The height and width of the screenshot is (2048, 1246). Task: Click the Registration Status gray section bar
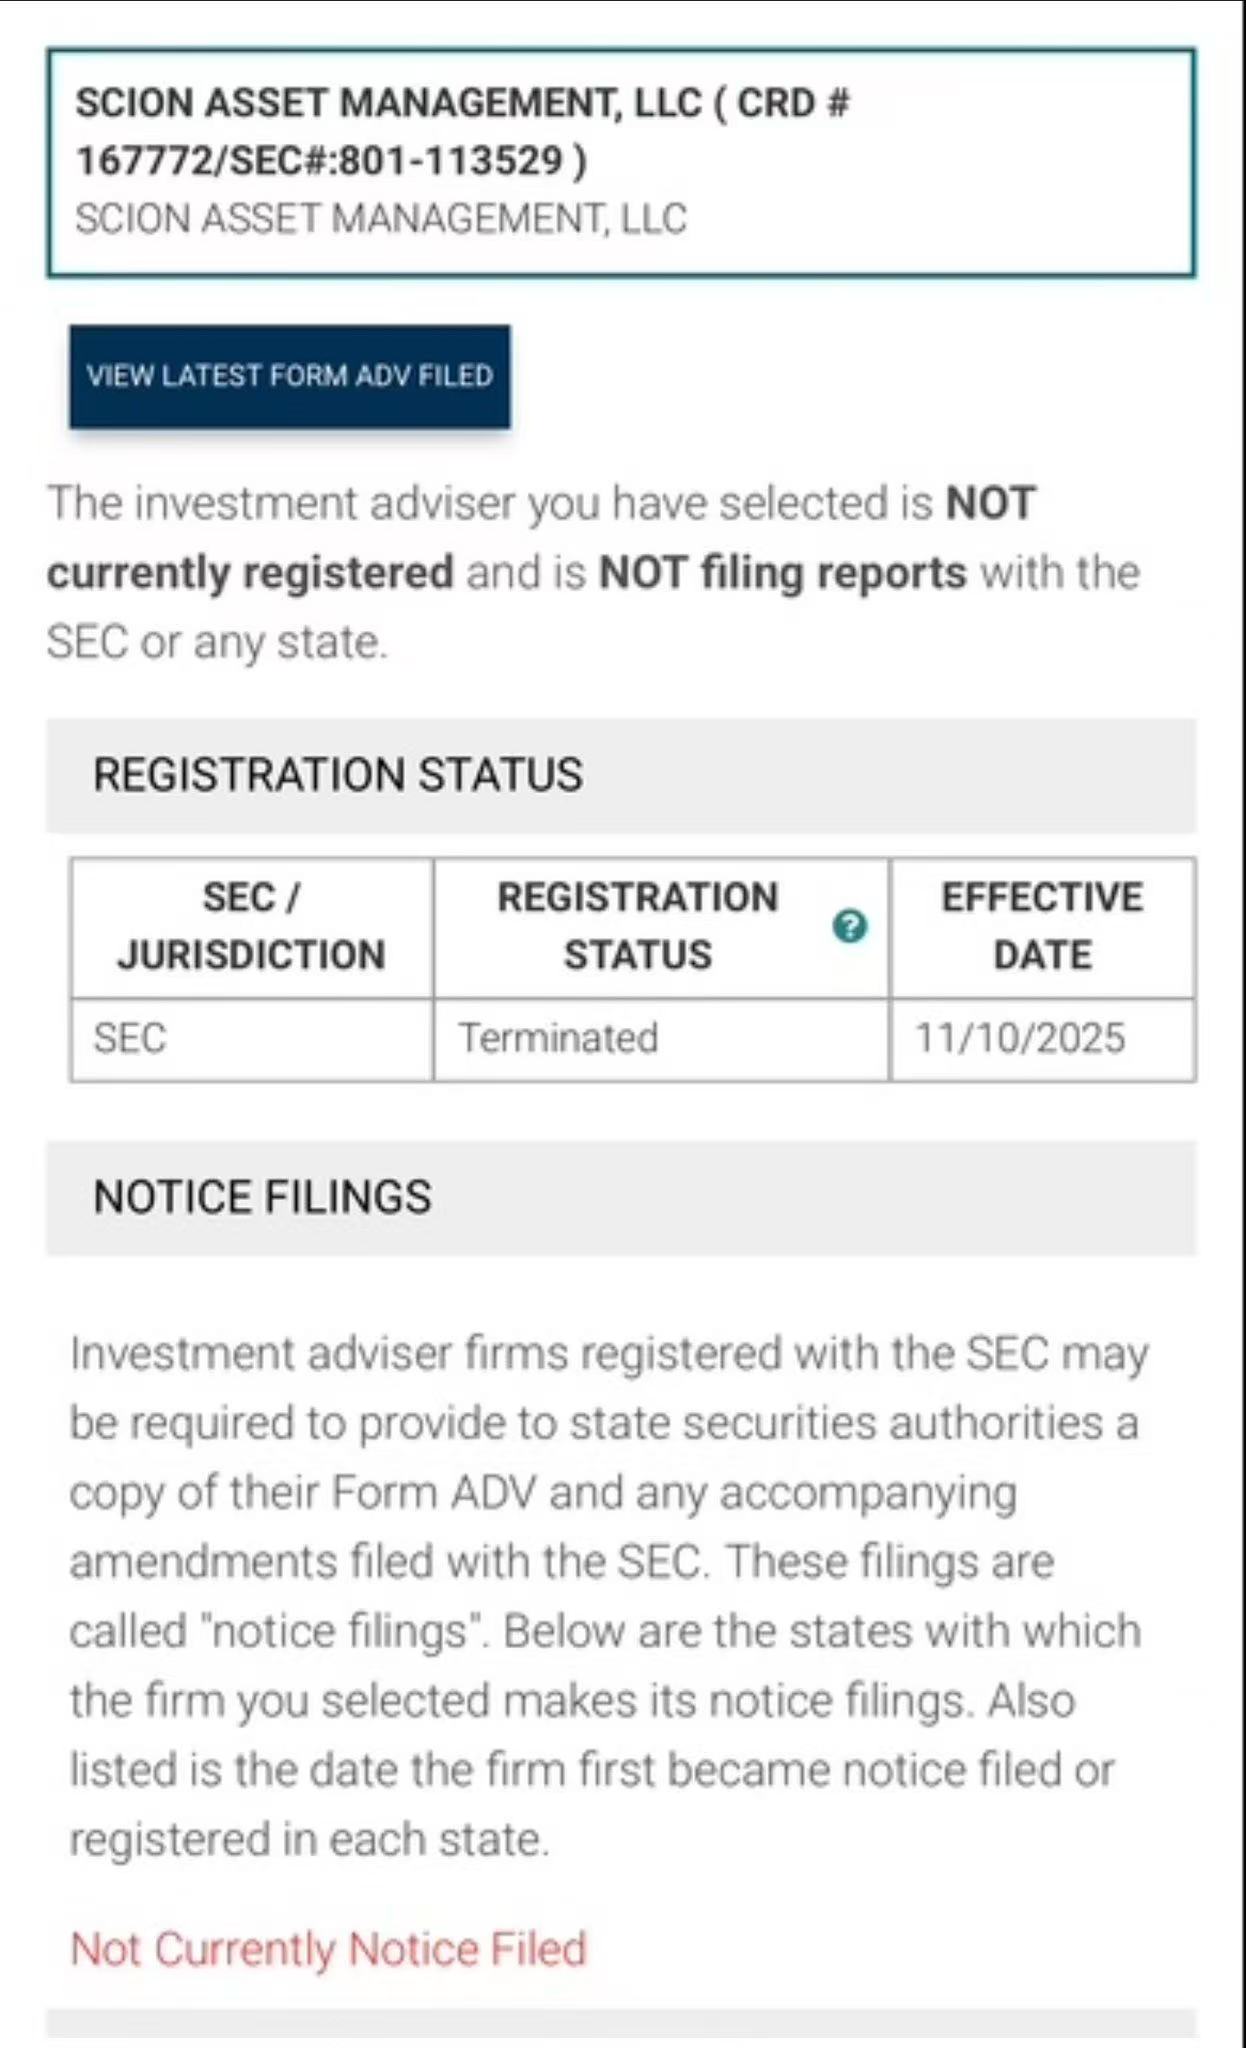pos(620,775)
